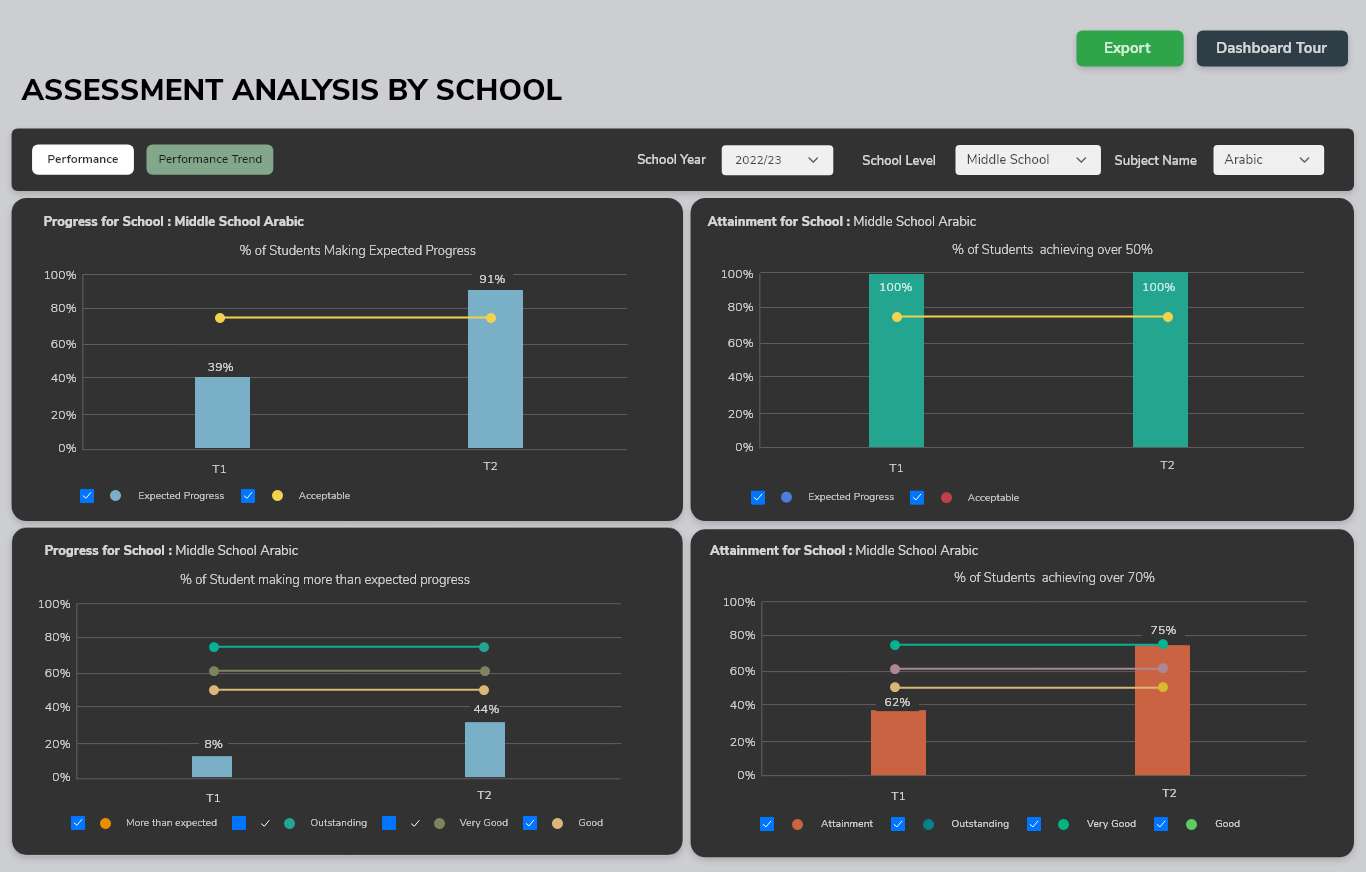This screenshot has width=1366, height=872.
Task: Click '% of Student making more than expected progress' title
Action: tap(325, 579)
